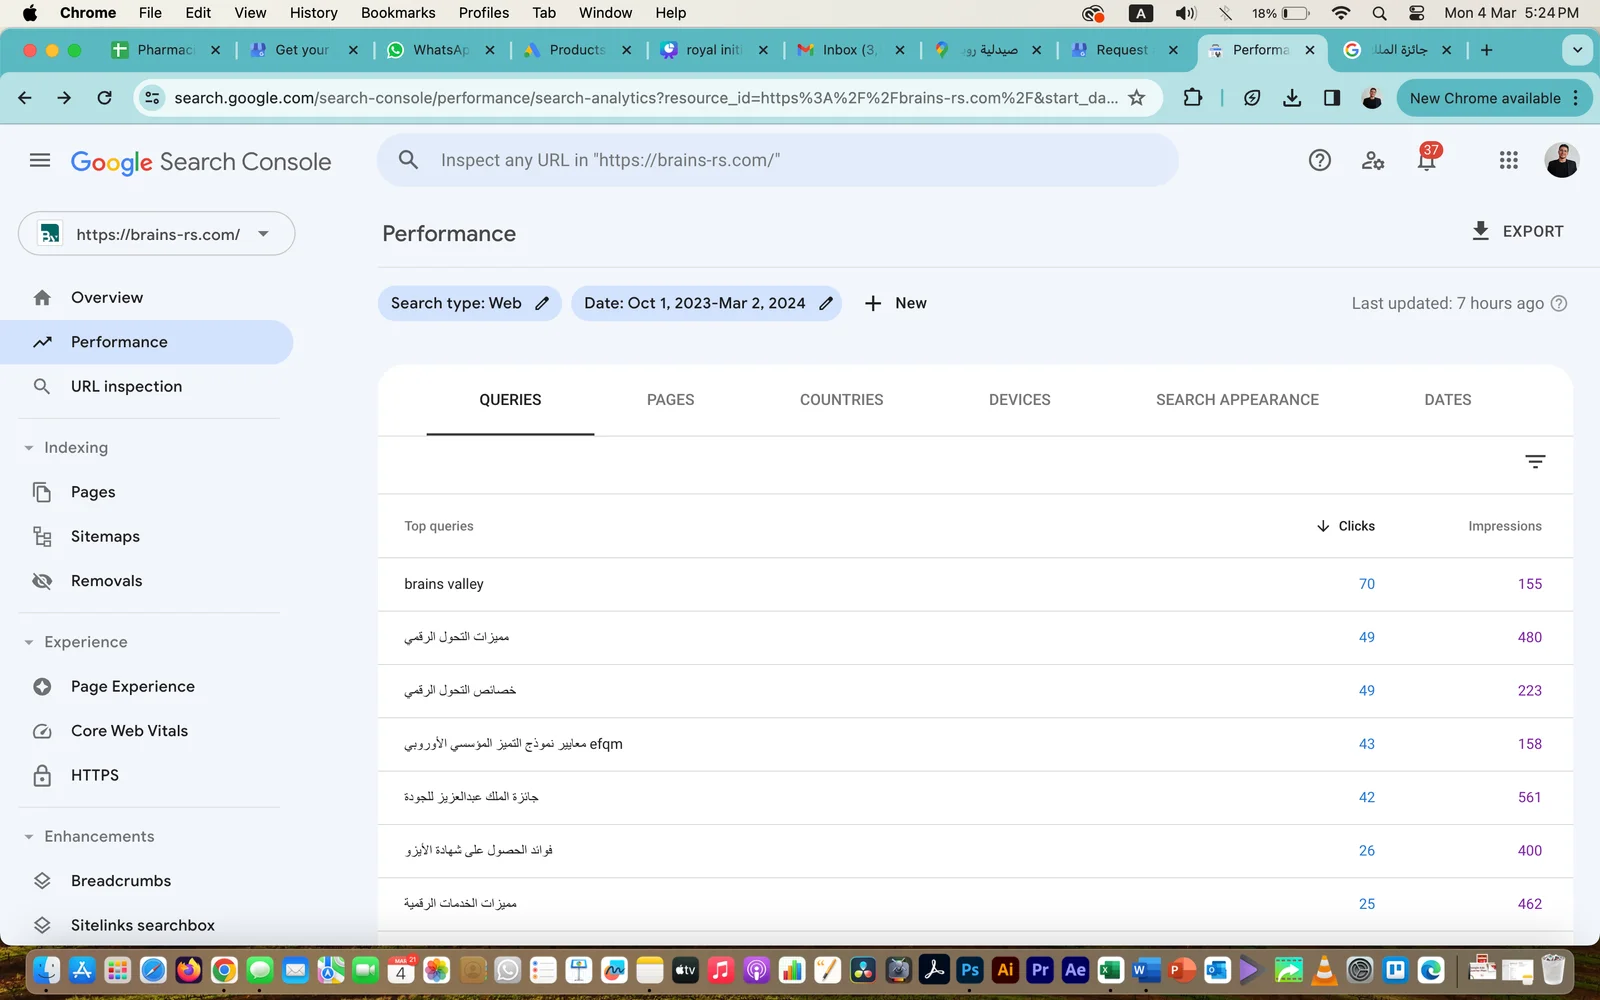Switch to the PAGES tab
The height and width of the screenshot is (1000, 1600).
[x=670, y=400]
